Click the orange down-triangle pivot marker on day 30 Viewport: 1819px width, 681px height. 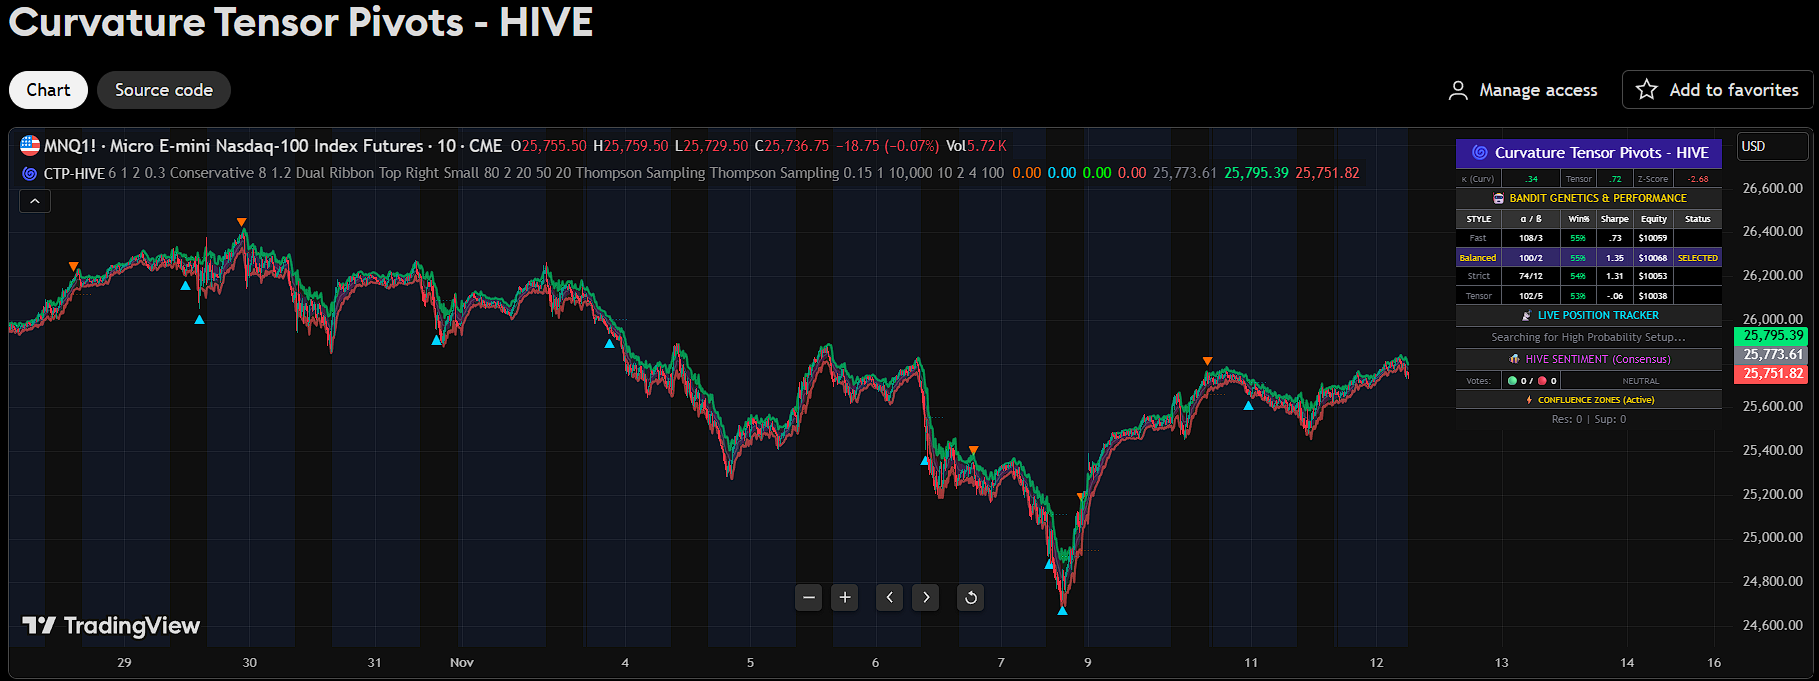click(241, 222)
